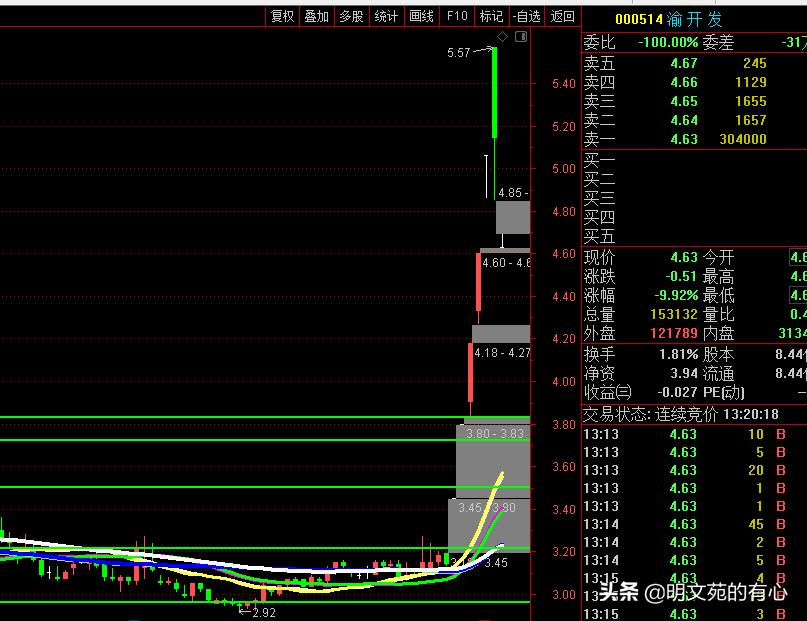Click the stock code 000514
807x621 pixels.
[639, 20]
